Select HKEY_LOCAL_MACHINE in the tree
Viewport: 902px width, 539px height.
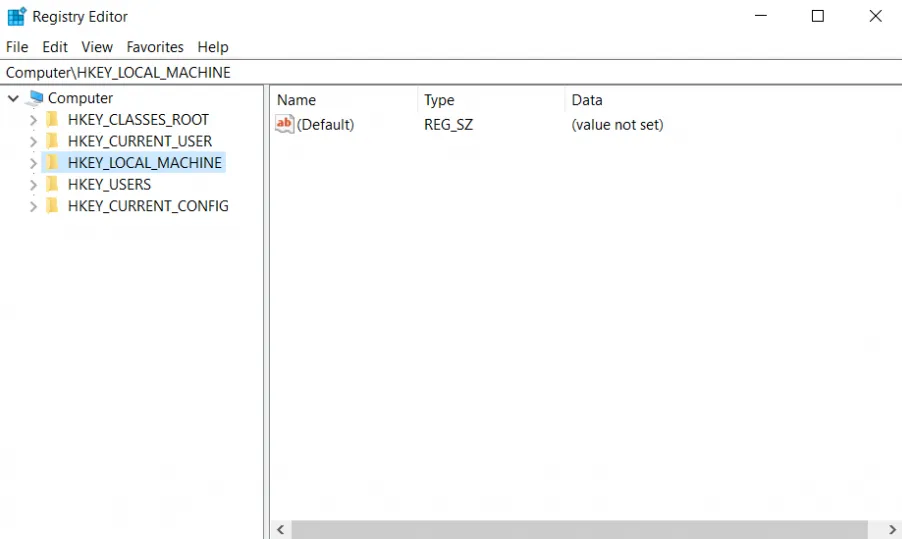point(144,163)
